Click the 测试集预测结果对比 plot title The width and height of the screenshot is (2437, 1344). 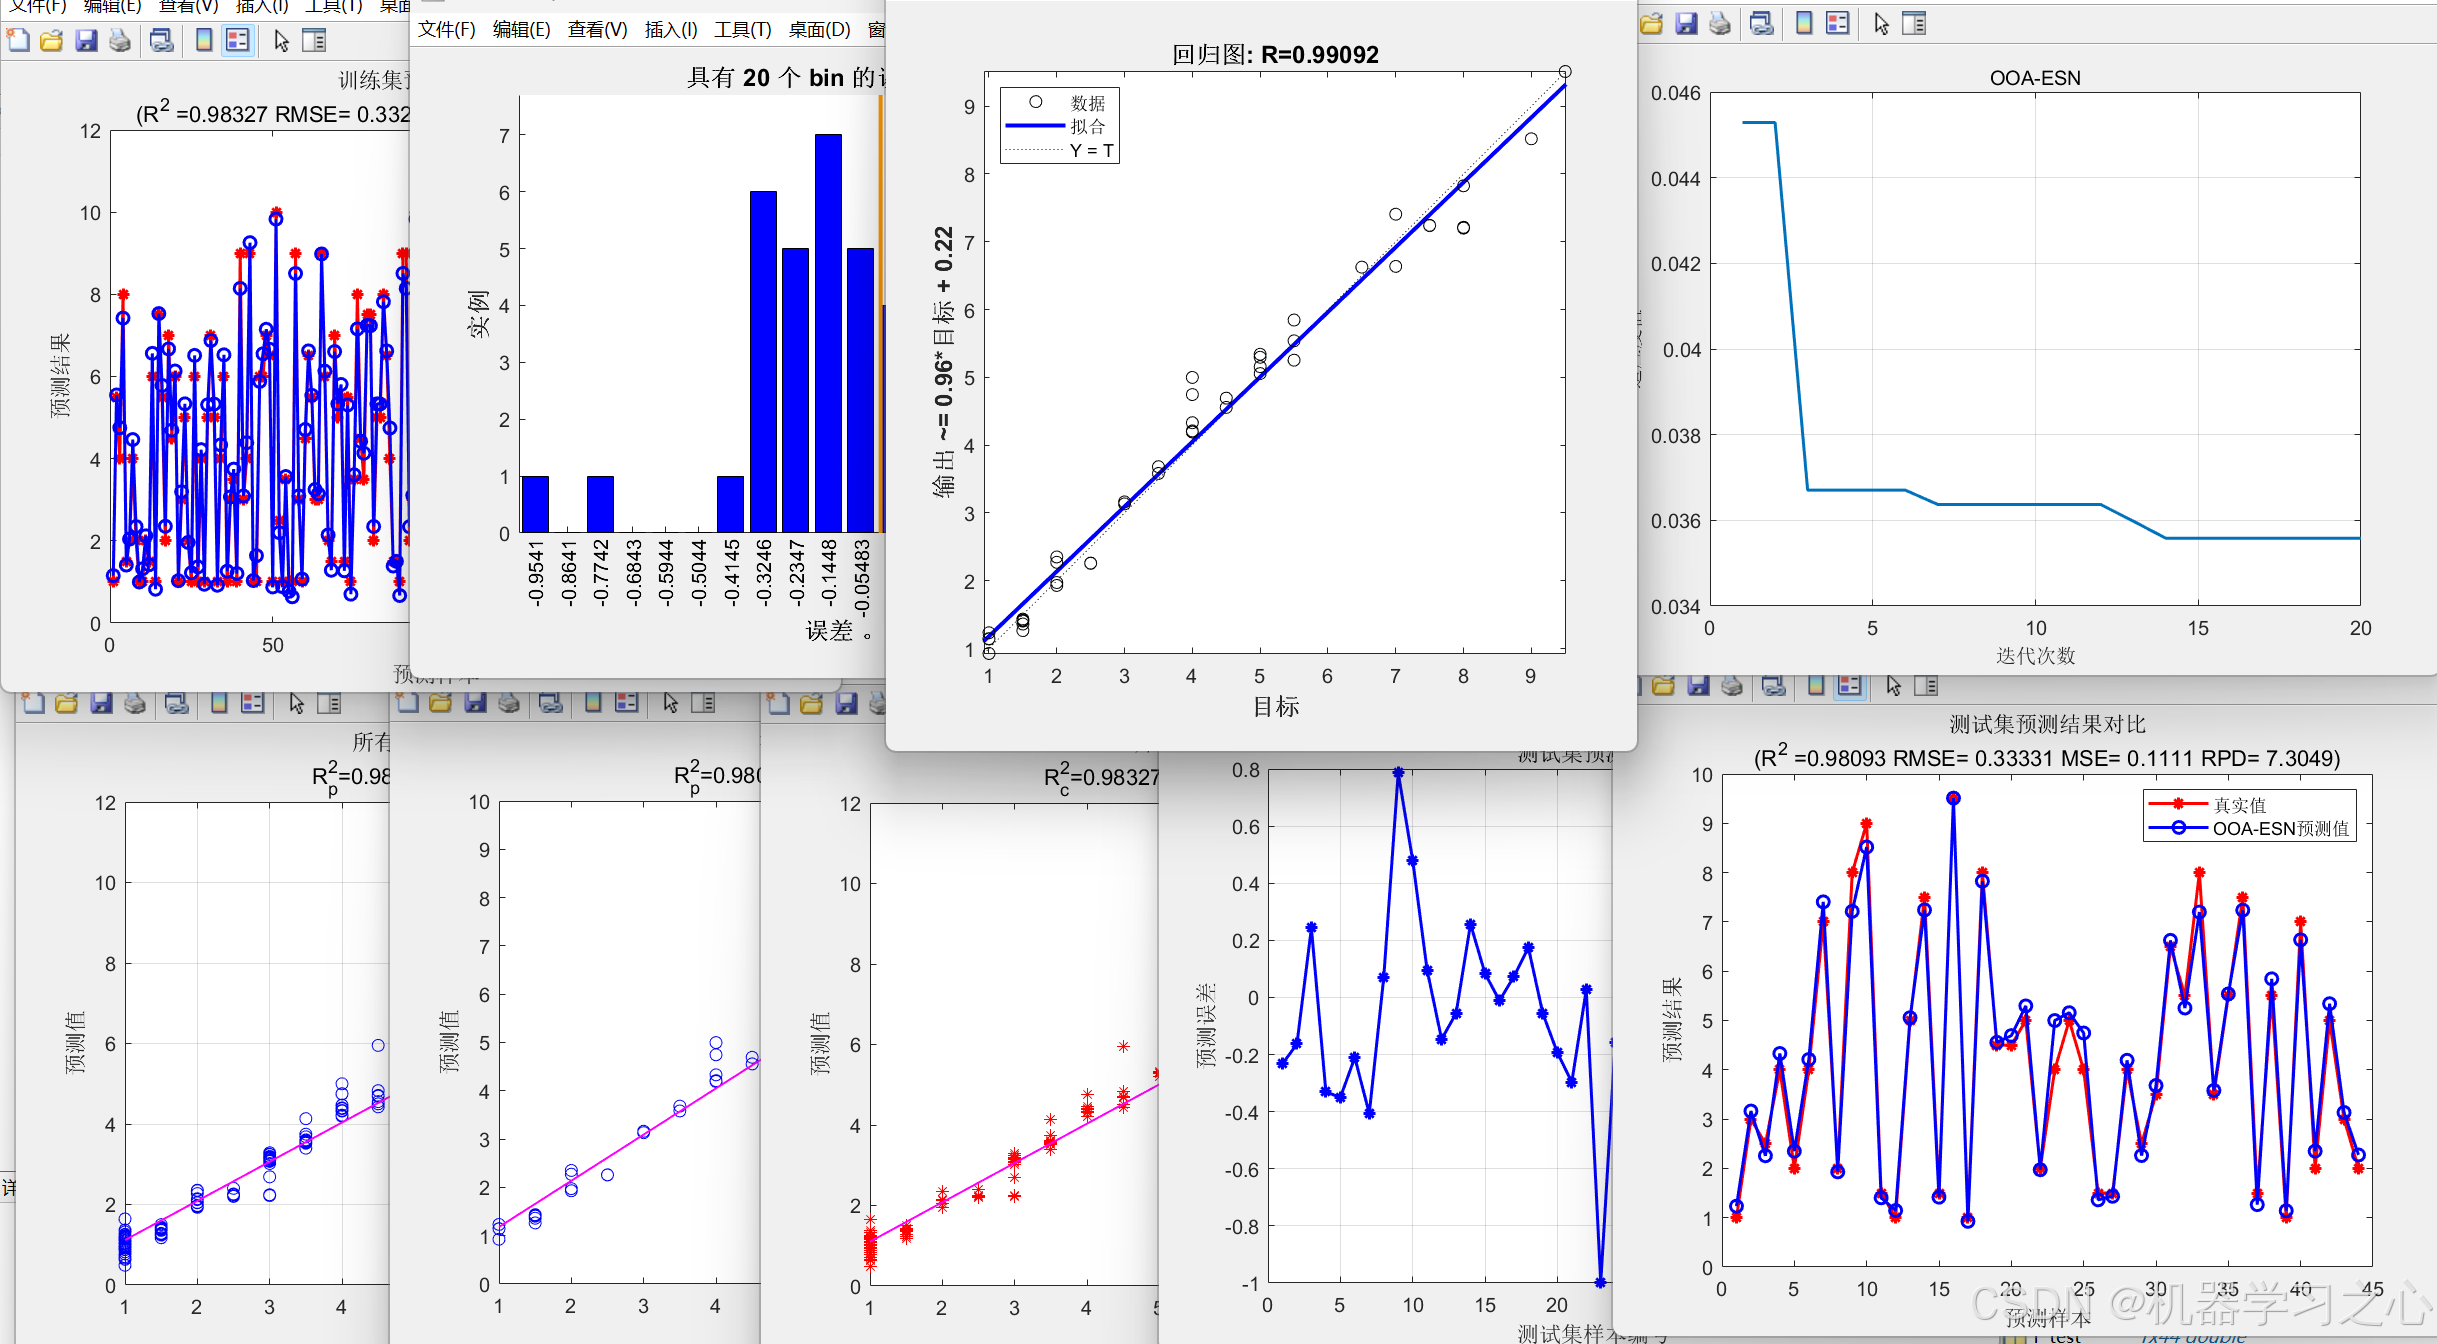coord(2047,725)
